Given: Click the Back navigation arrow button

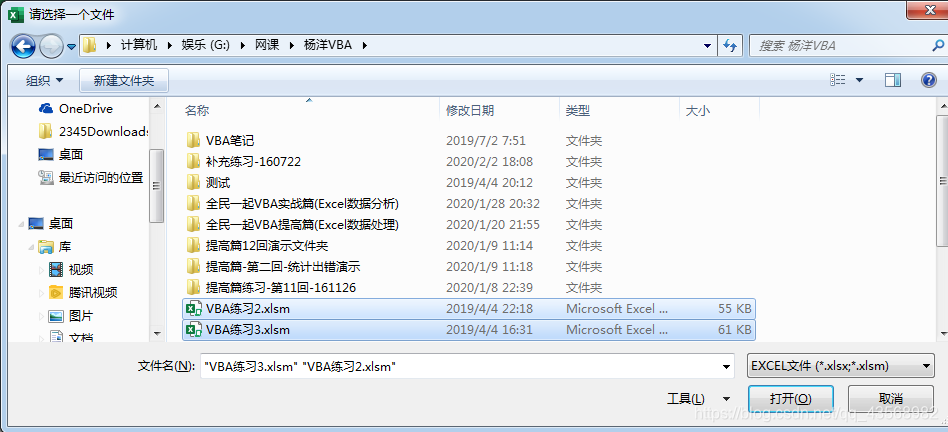Looking at the screenshot, I should pyautogui.click(x=23, y=46).
